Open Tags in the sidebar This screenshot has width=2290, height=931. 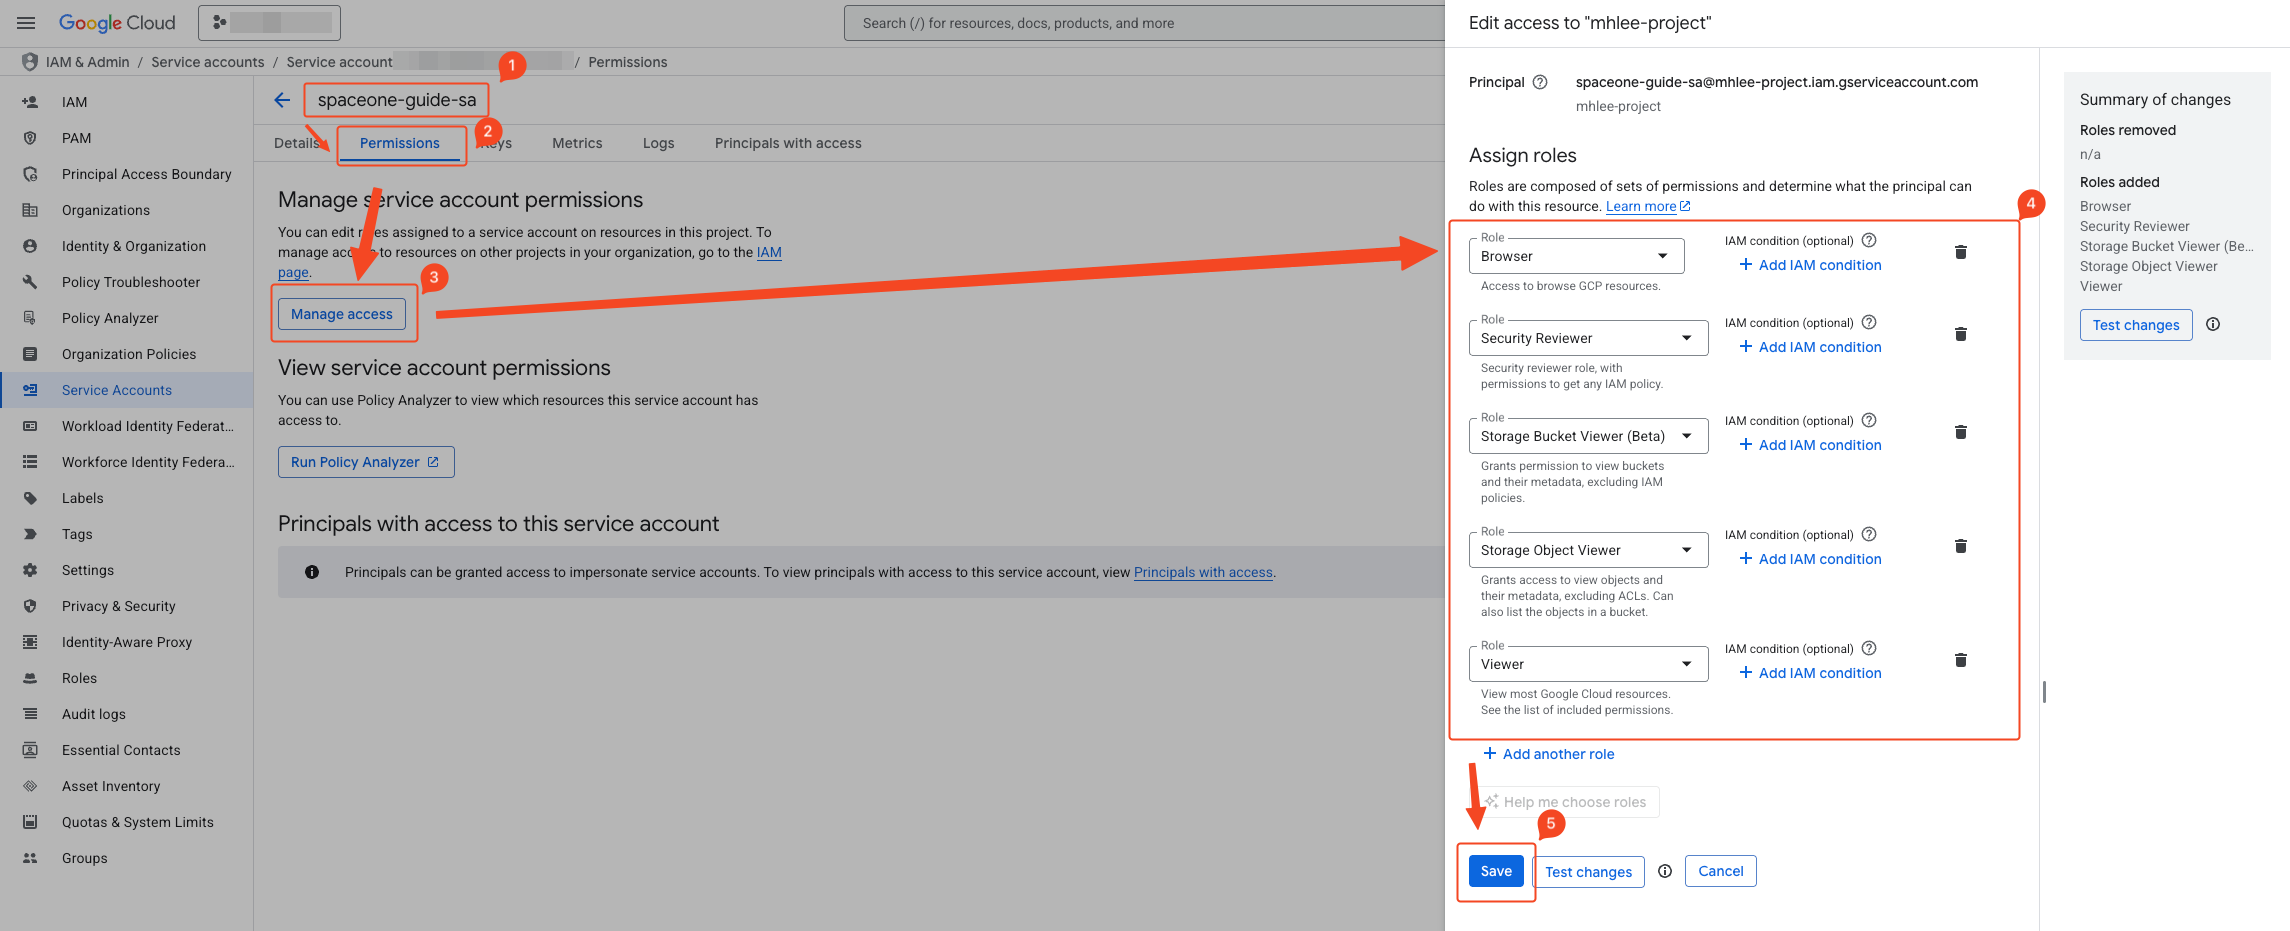tap(126, 534)
